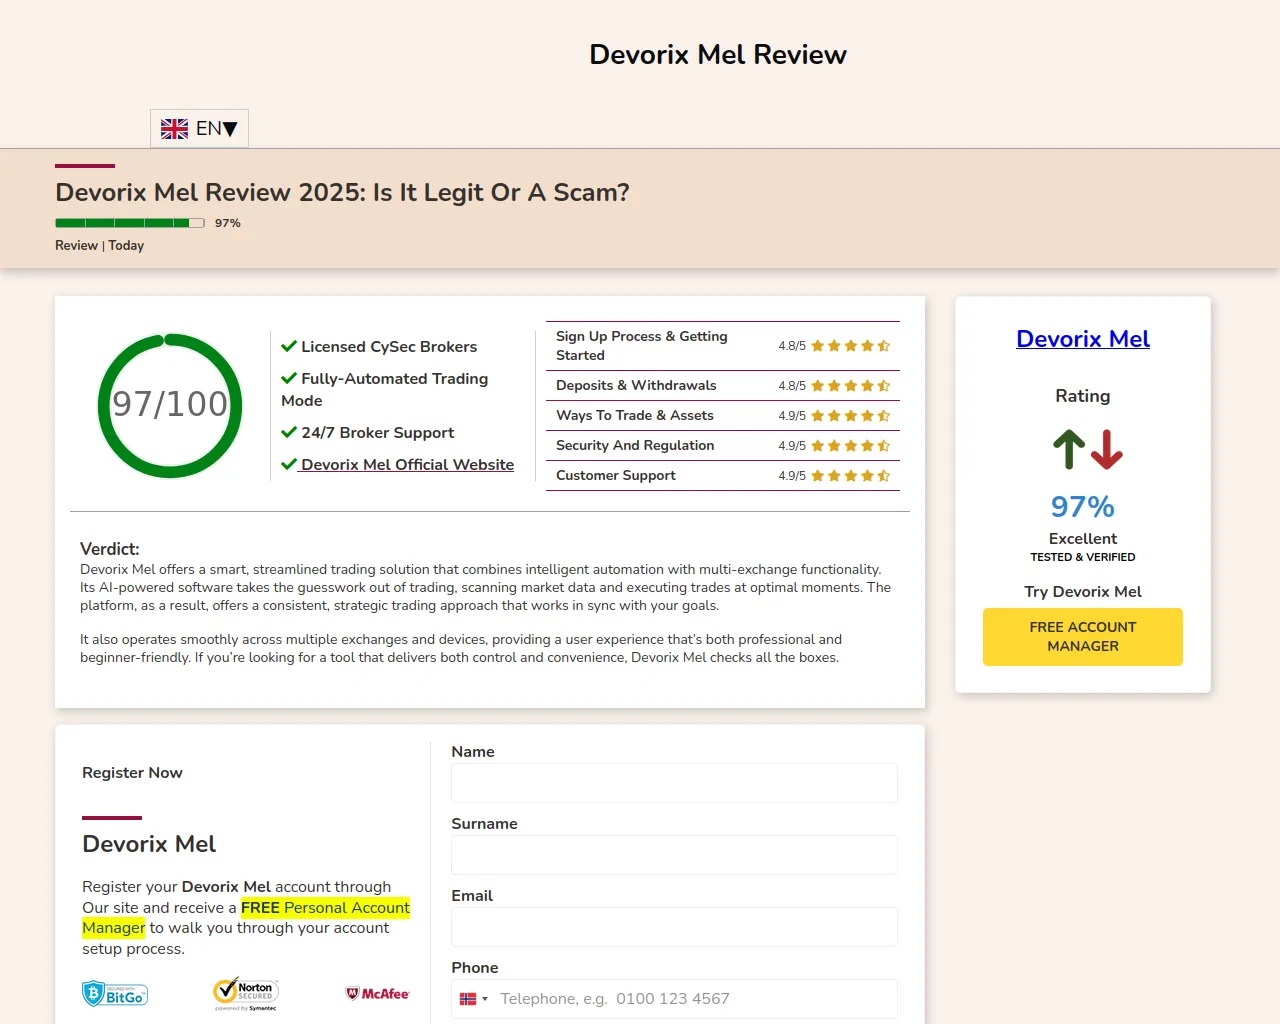Click into the Surname text field

pyautogui.click(x=674, y=855)
